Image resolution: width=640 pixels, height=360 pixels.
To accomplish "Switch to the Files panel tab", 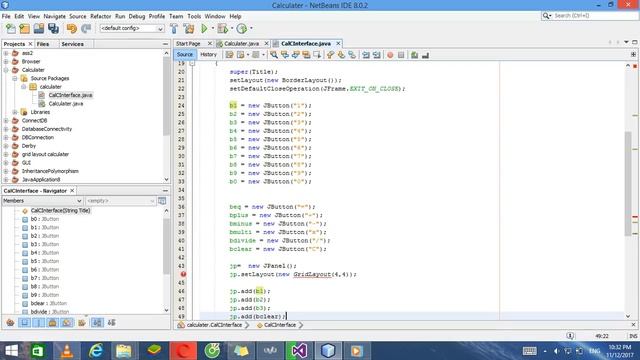I will point(42,44).
